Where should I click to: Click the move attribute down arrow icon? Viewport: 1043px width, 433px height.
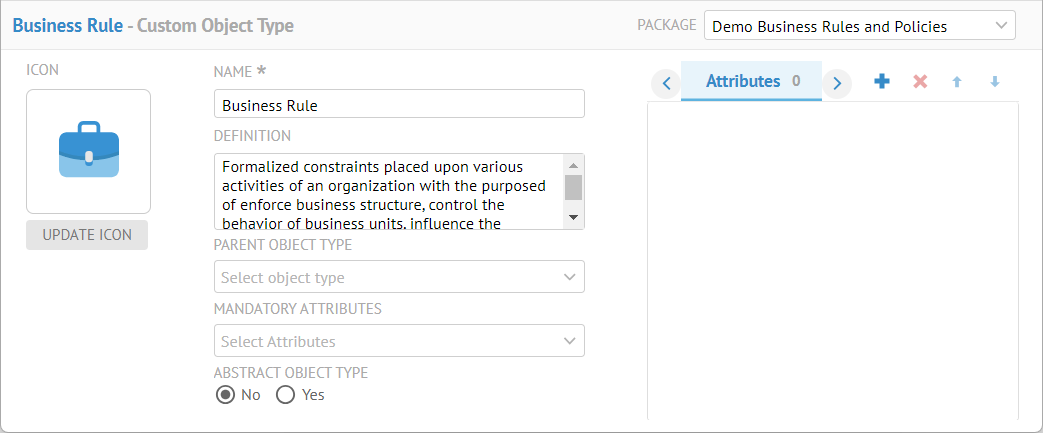(995, 82)
